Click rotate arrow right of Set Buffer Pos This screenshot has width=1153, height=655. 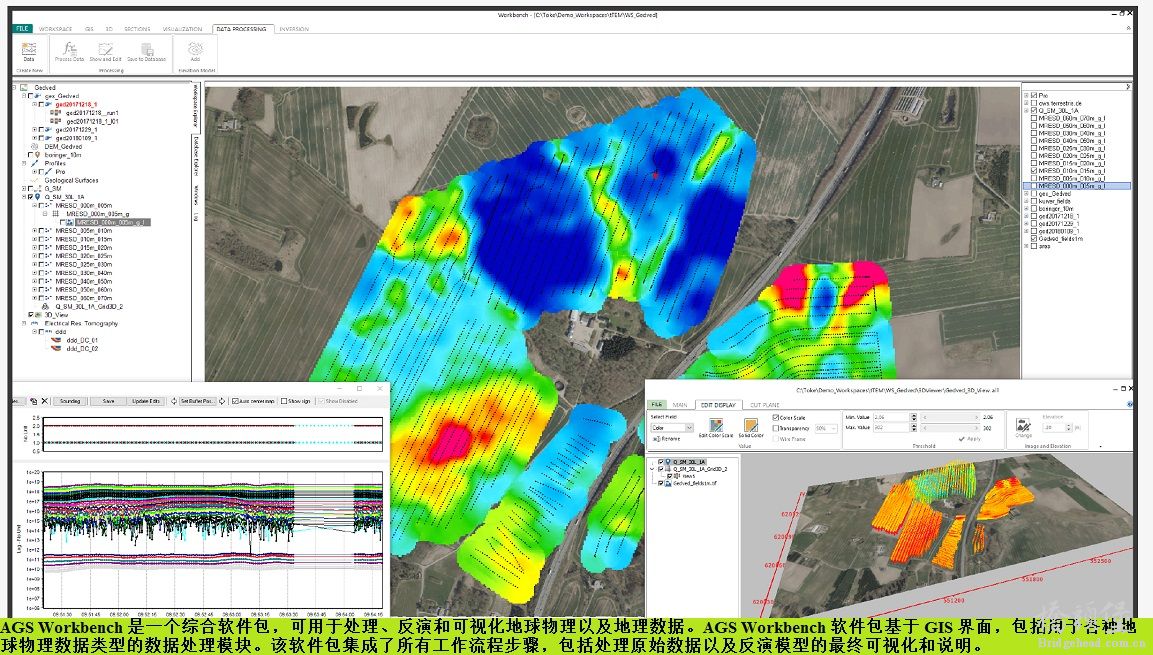point(222,401)
